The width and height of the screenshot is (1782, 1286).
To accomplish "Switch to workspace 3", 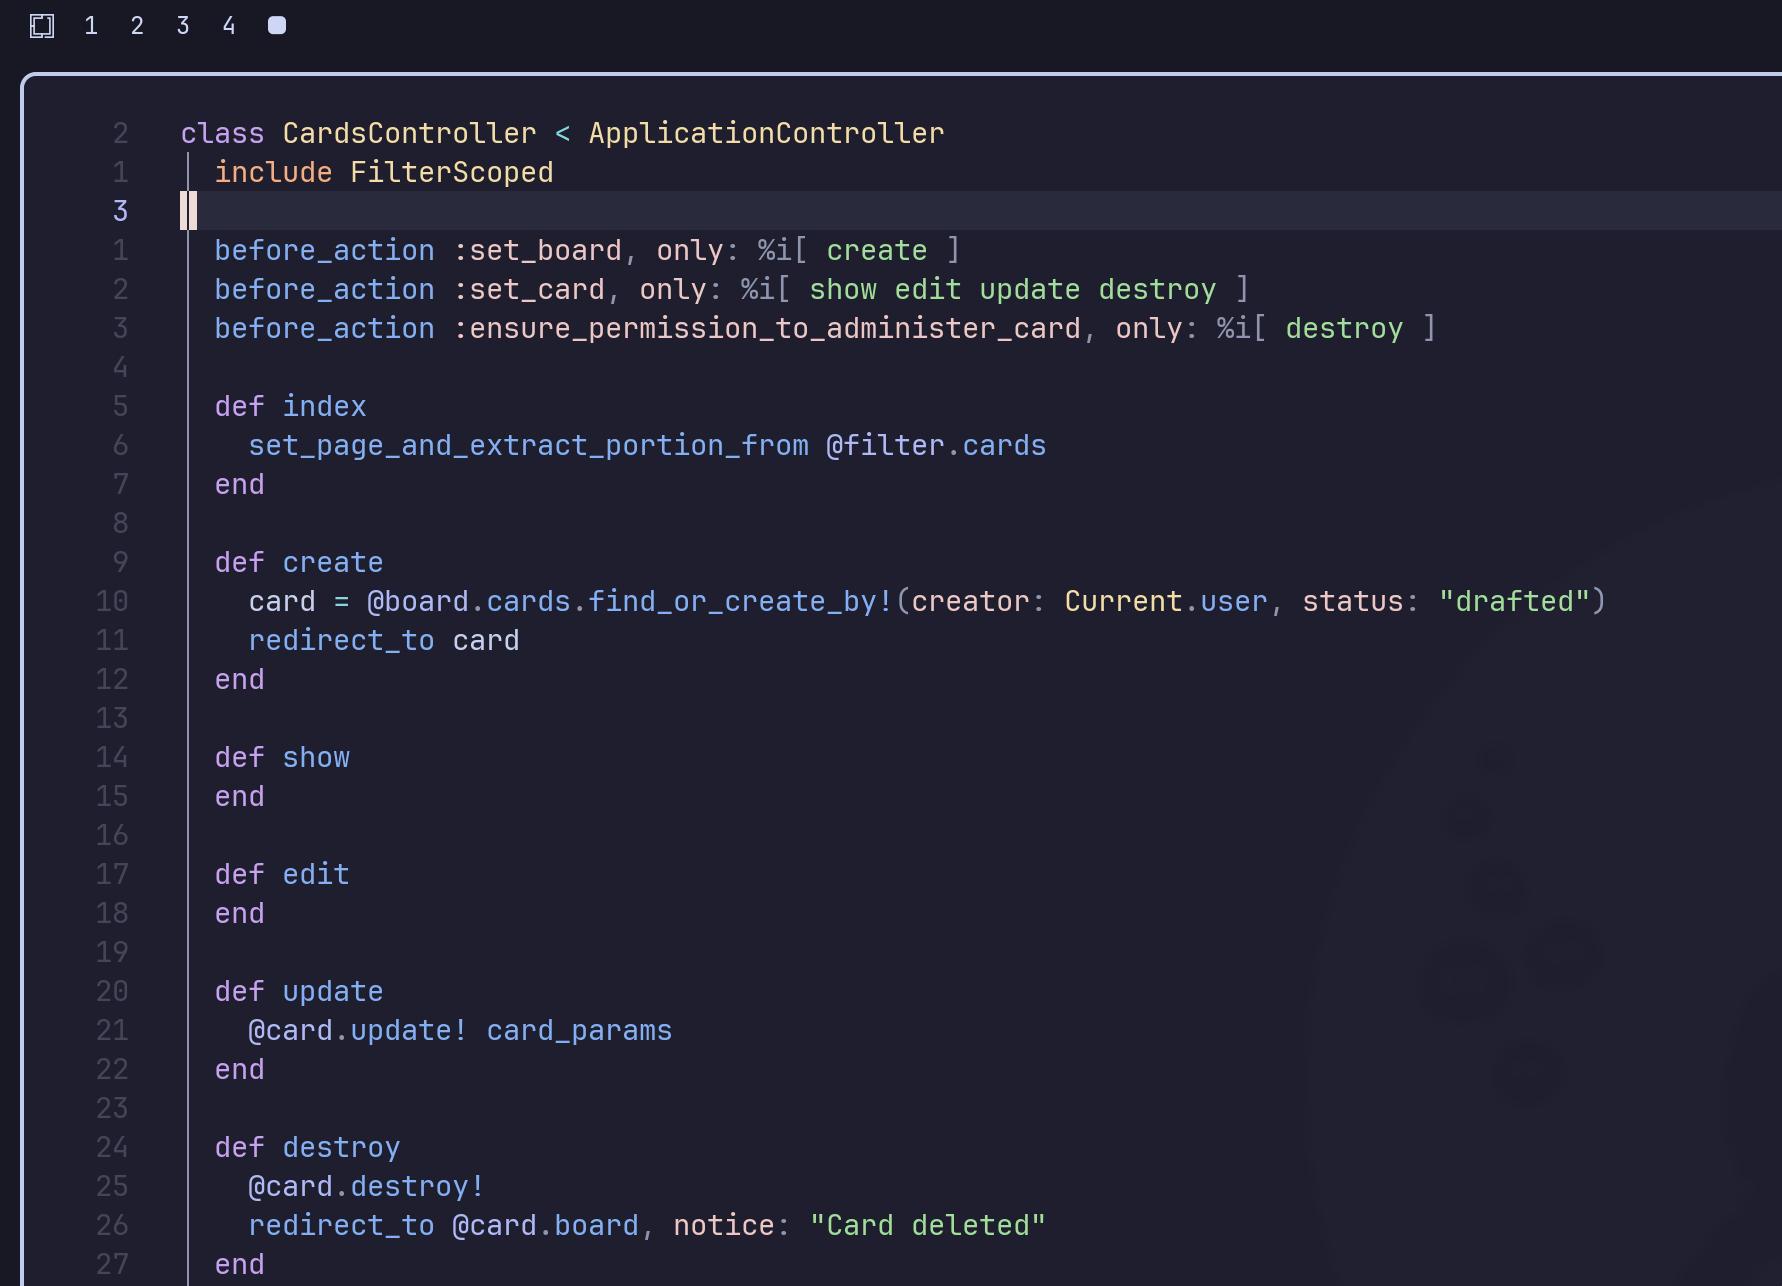I will (183, 26).
